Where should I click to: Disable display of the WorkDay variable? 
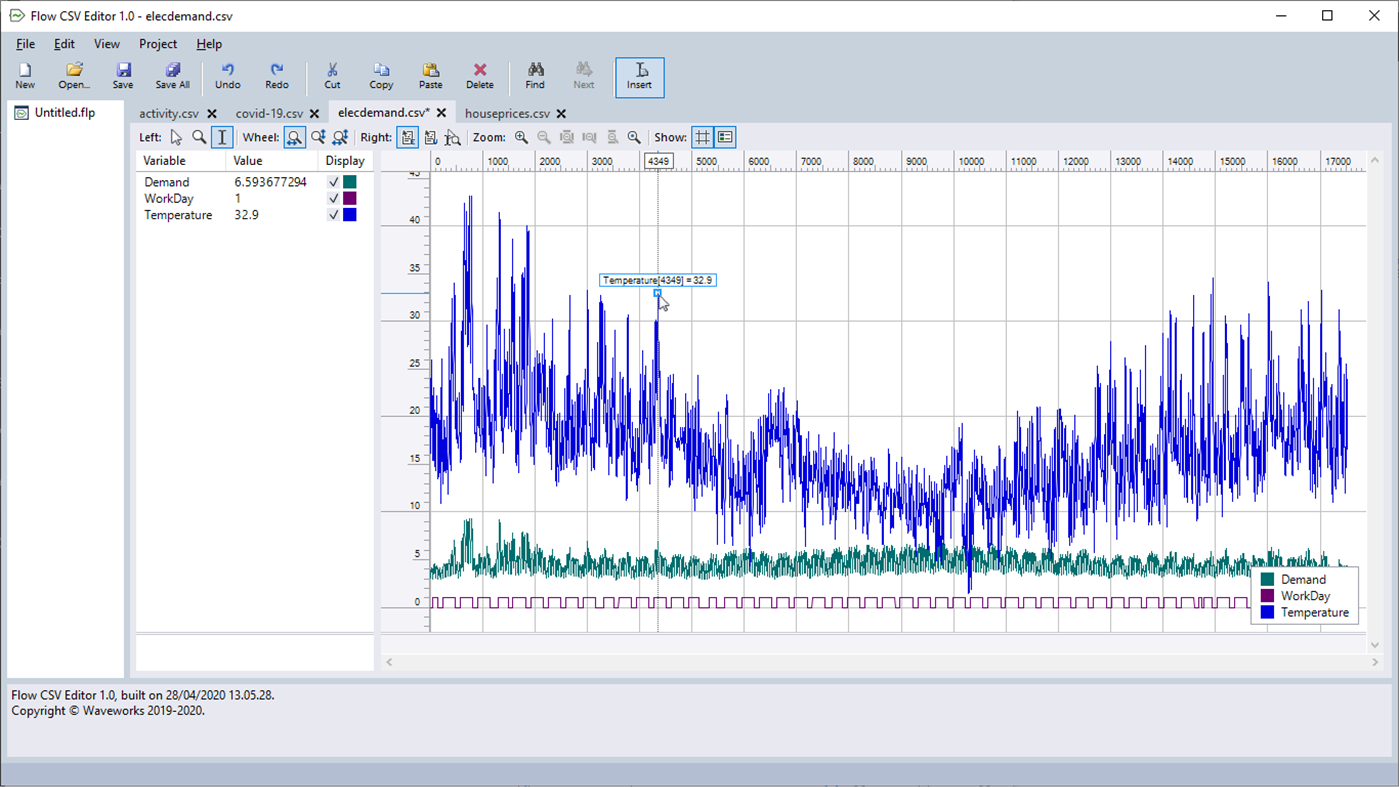[x=334, y=198]
